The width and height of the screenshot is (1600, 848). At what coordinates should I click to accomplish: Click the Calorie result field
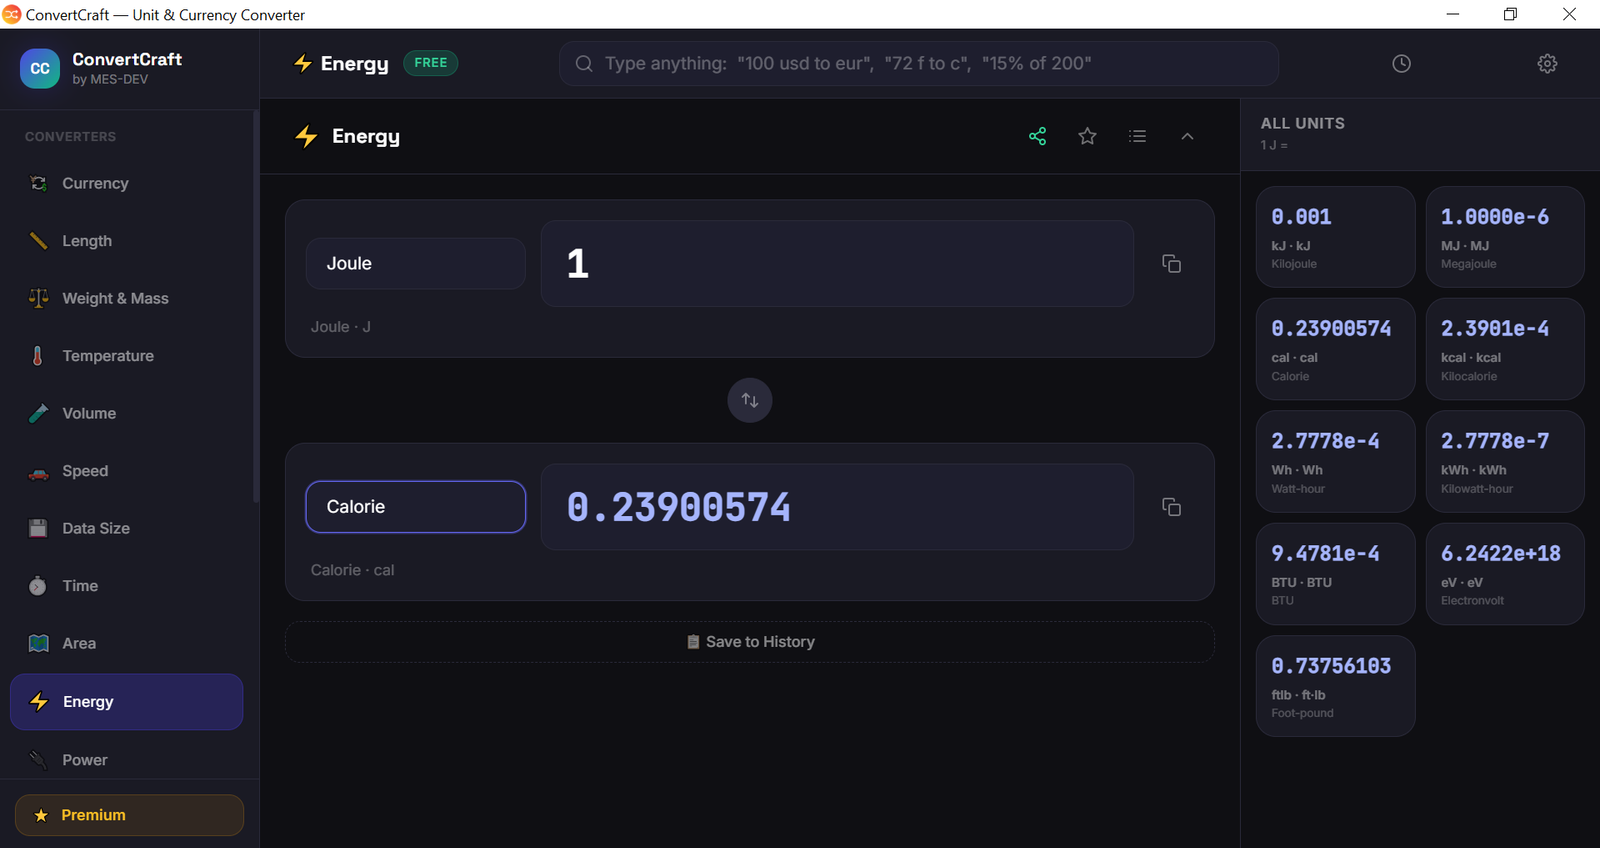837,507
